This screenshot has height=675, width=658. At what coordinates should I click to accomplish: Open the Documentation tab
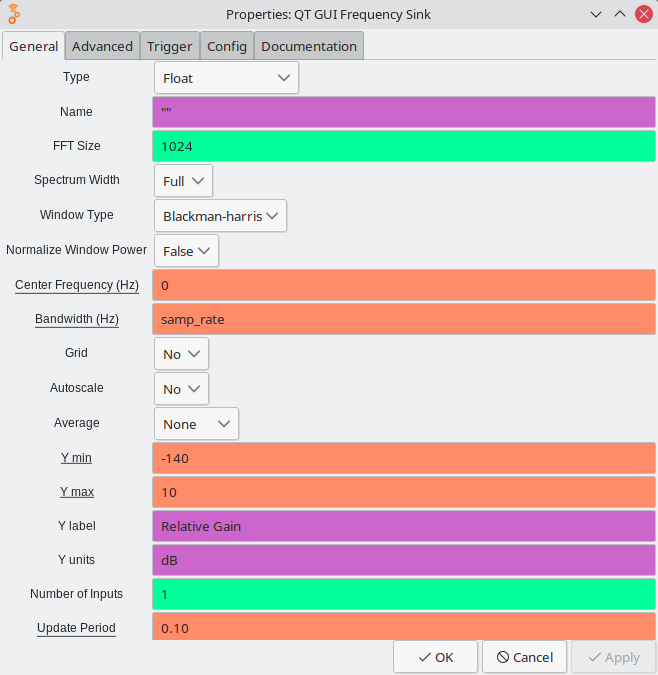tap(308, 46)
